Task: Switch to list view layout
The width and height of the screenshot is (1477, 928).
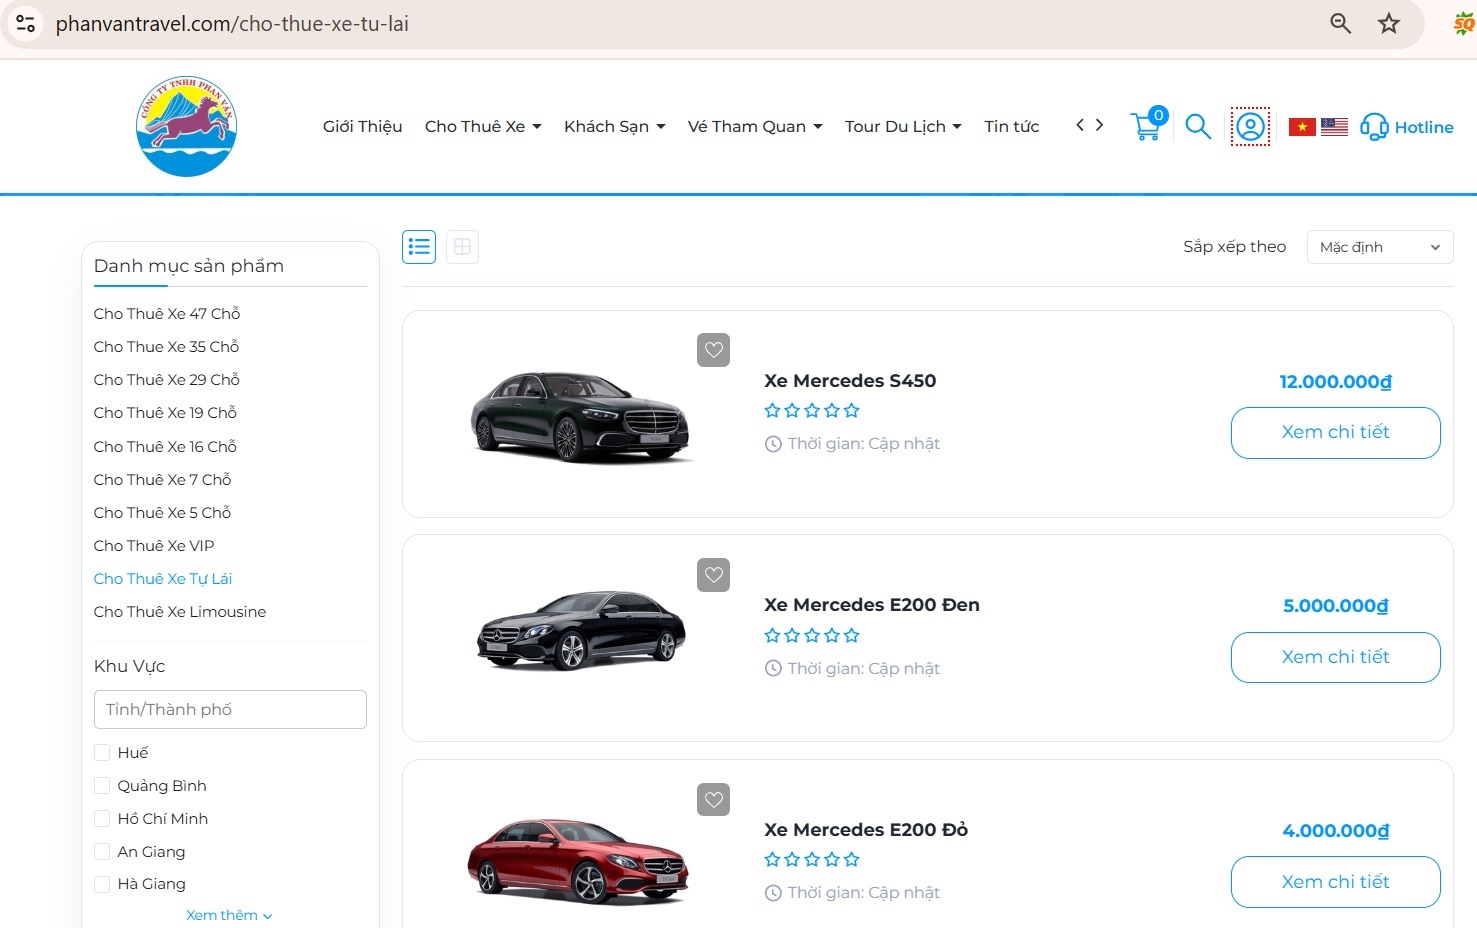Action: (419, 247)
